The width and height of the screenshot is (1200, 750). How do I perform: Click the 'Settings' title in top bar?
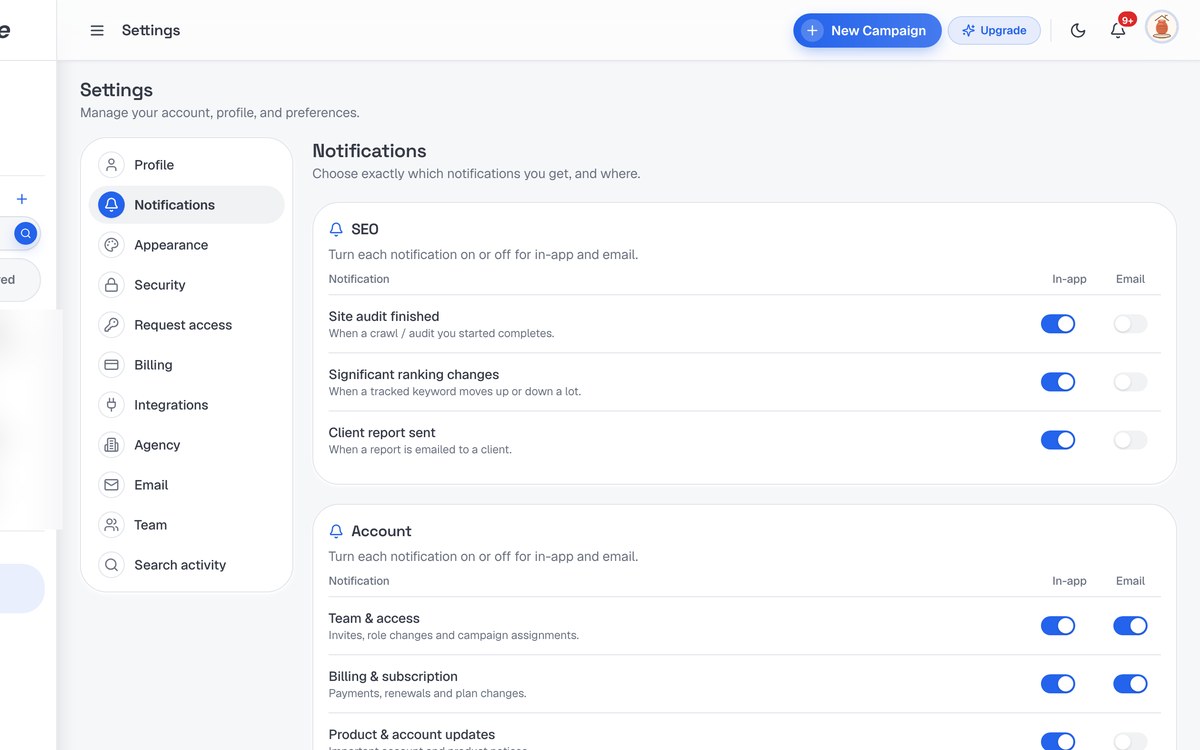pos(151,30)
